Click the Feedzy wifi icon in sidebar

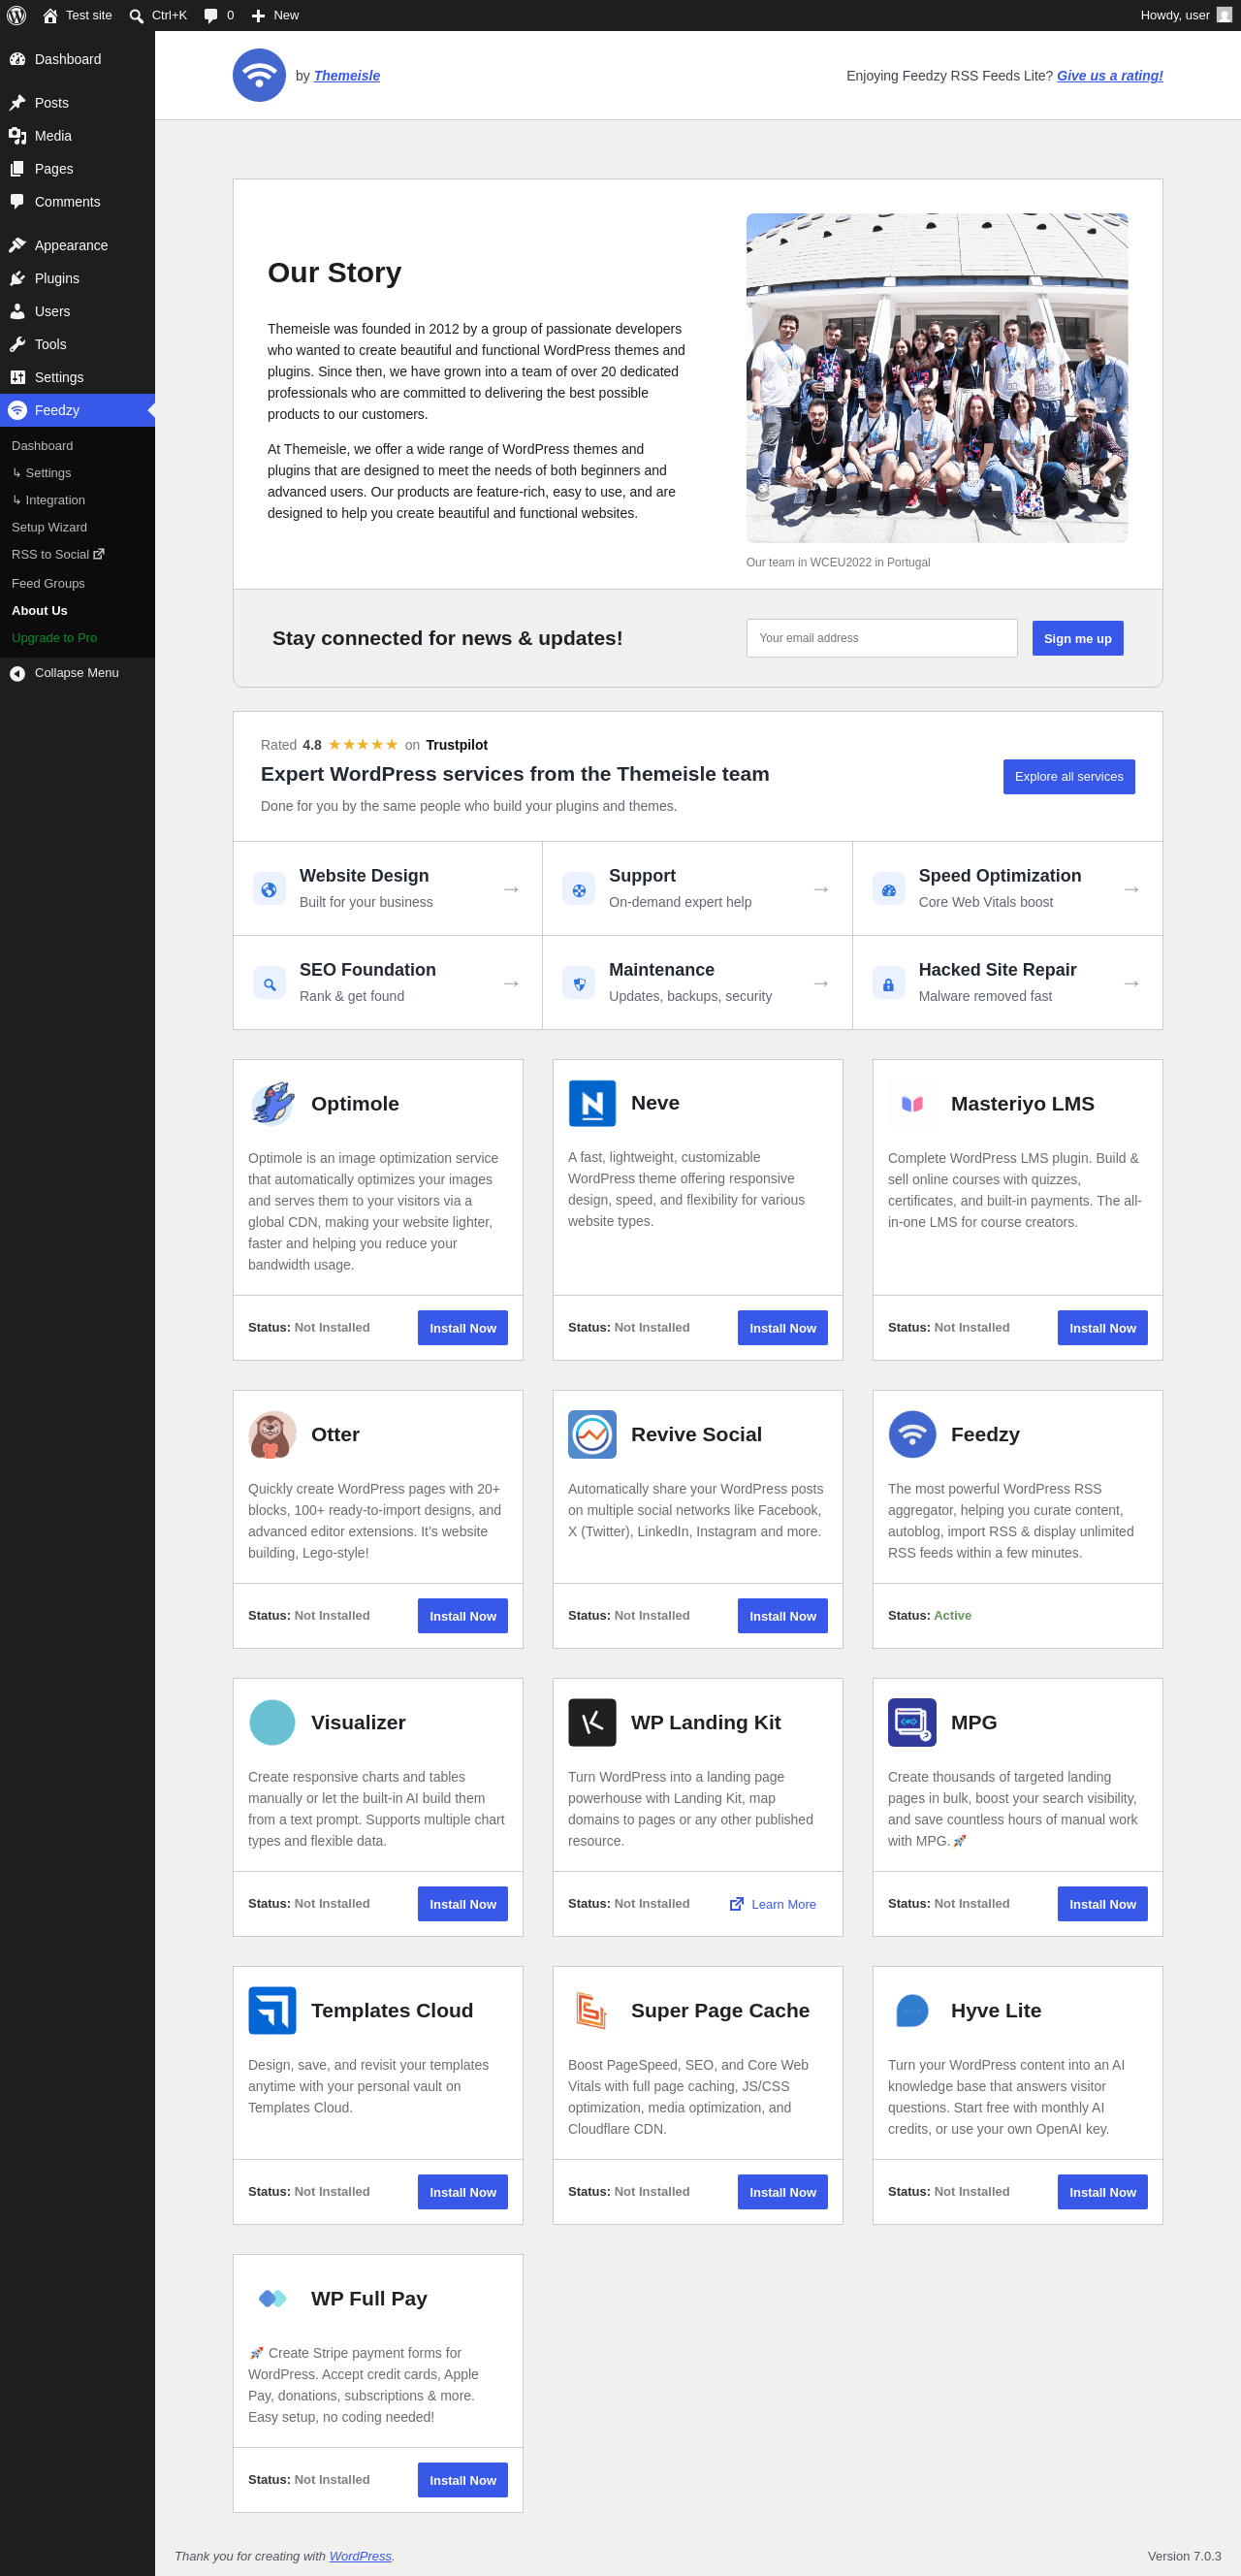[x=17, y=410]
